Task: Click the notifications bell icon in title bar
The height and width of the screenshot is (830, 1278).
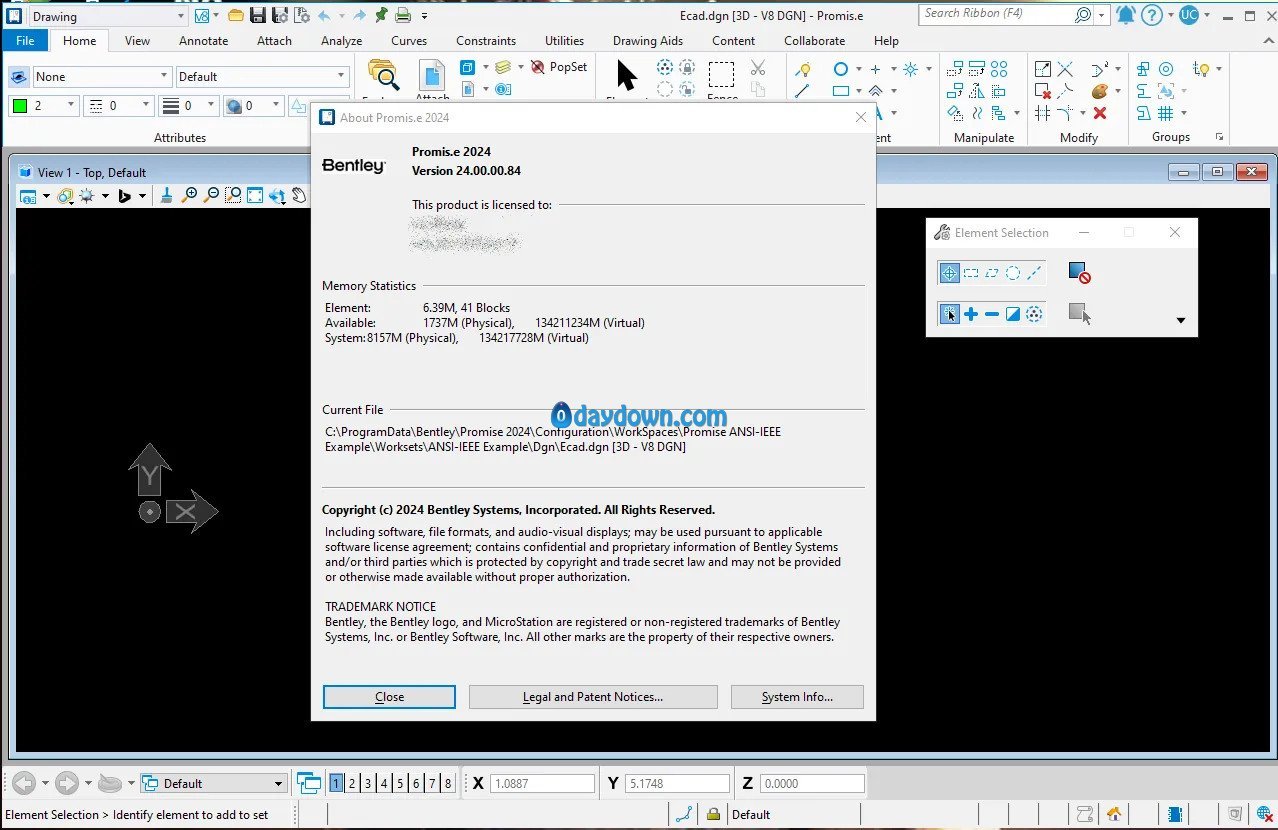Action: click(x=1126, y=15)
